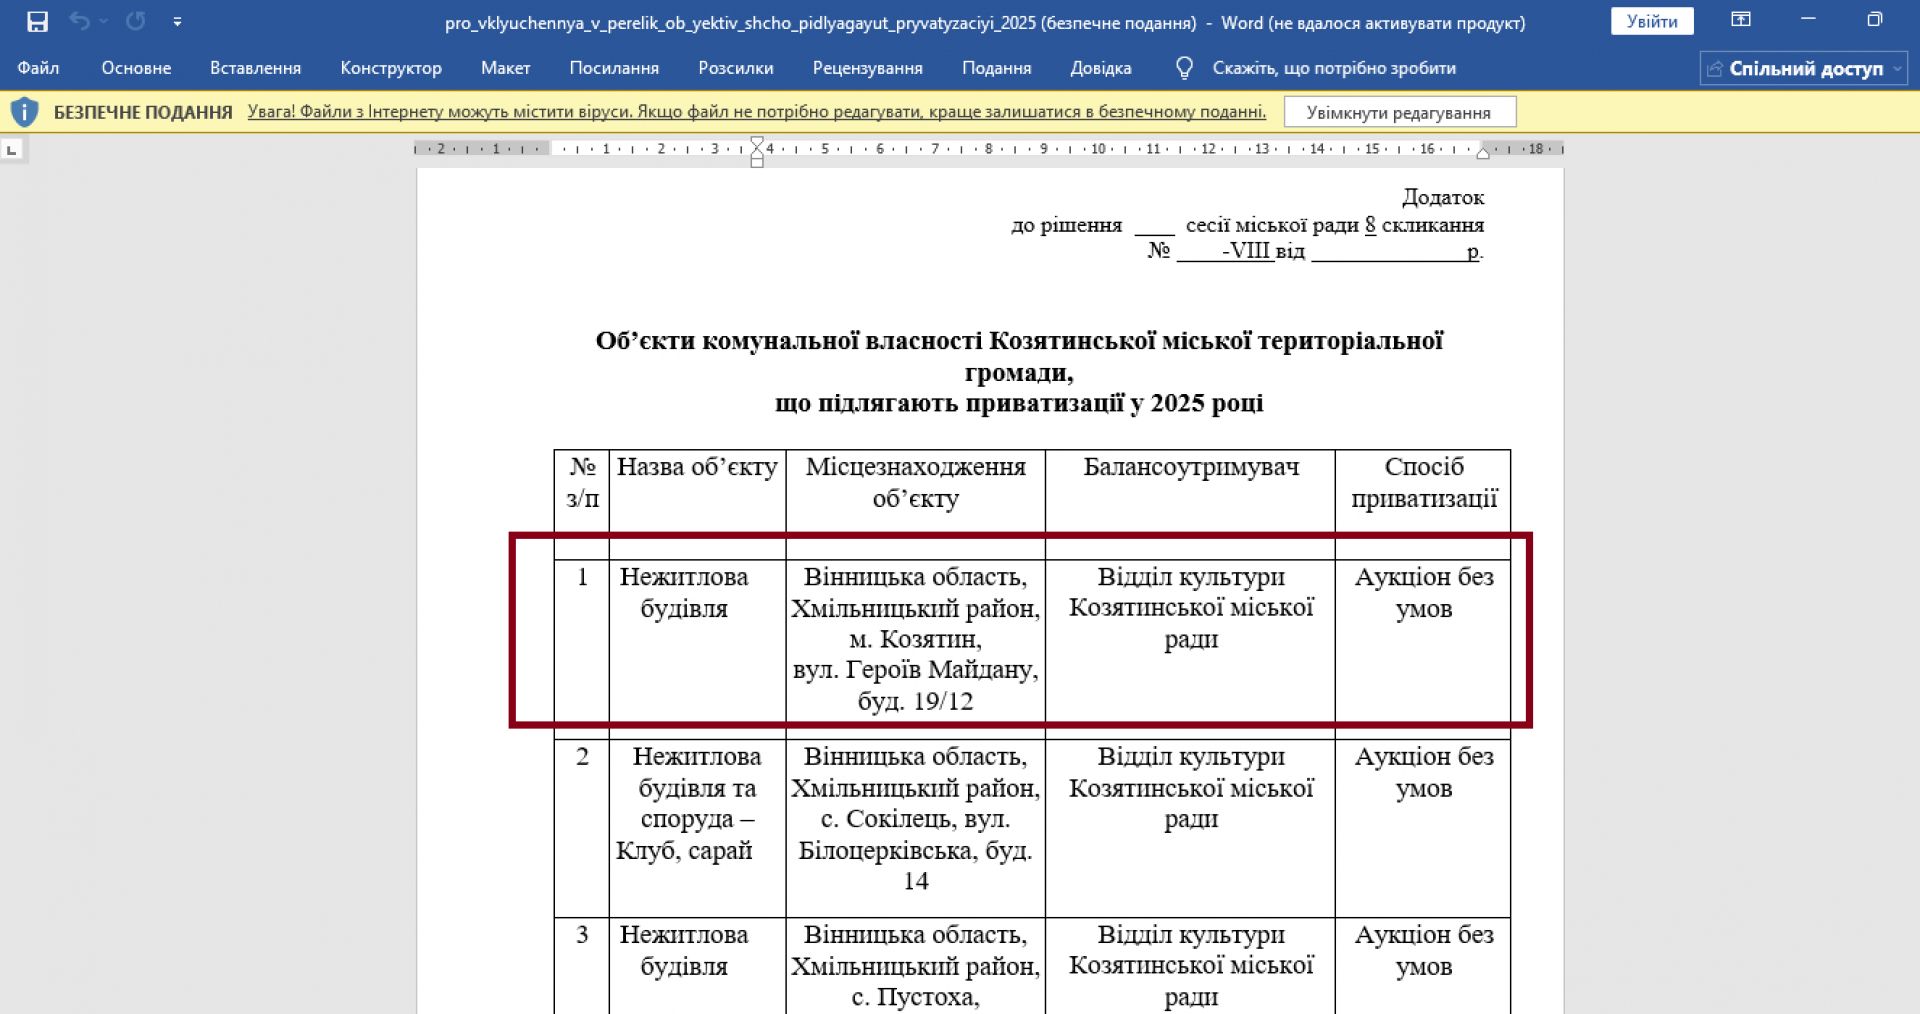Screen dimensions: 1920x1014
Task: Open the Файл menu
Action: coord(38,68)
